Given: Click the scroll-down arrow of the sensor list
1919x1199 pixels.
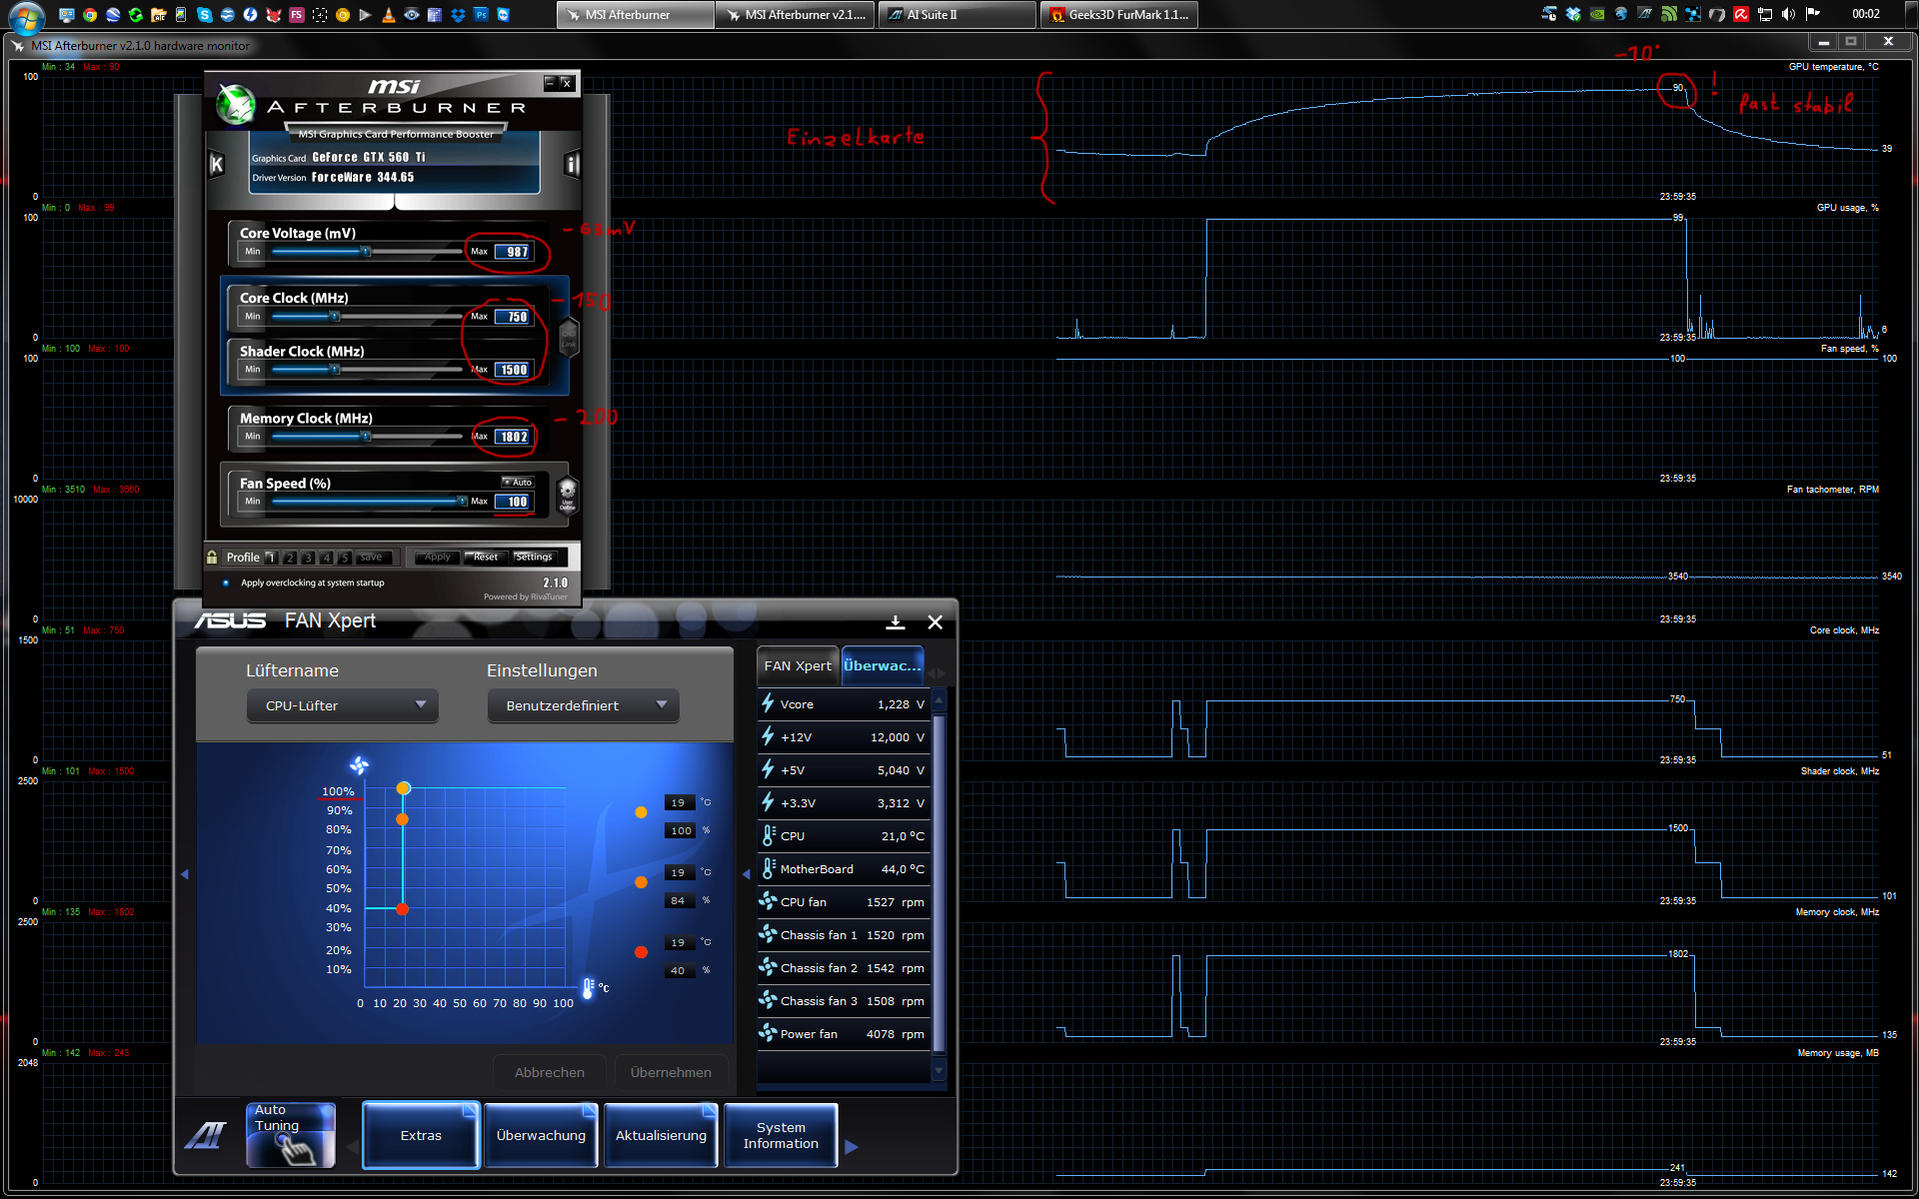Looking at the screenshot, I should pos(938,1071).
